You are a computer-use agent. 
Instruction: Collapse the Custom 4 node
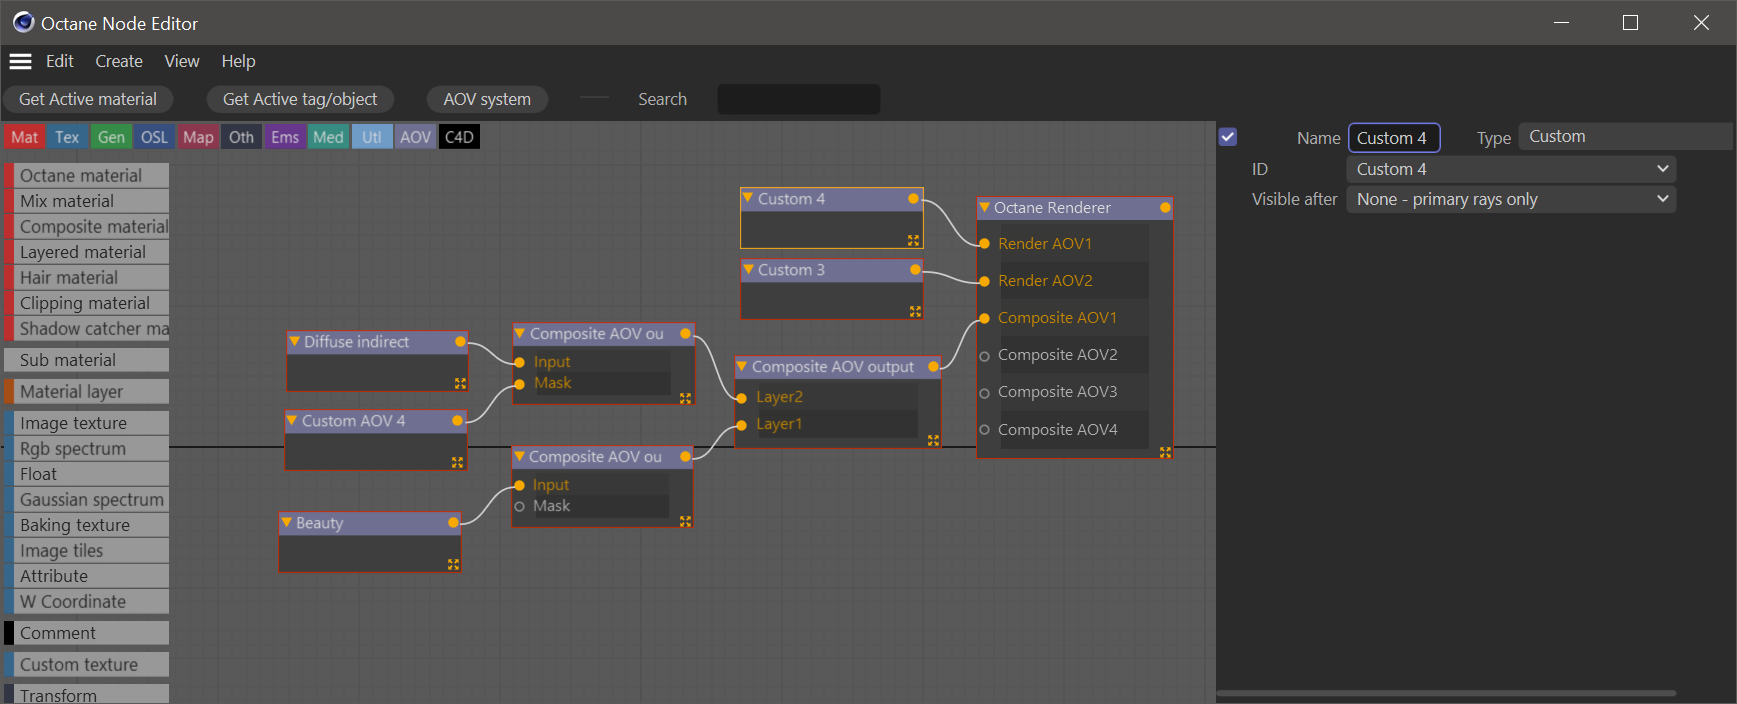coord(748,198)
